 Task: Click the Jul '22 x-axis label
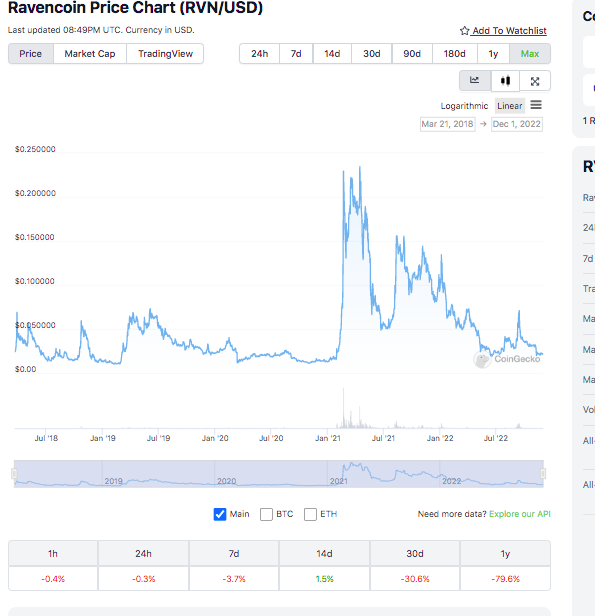(496, 438)
